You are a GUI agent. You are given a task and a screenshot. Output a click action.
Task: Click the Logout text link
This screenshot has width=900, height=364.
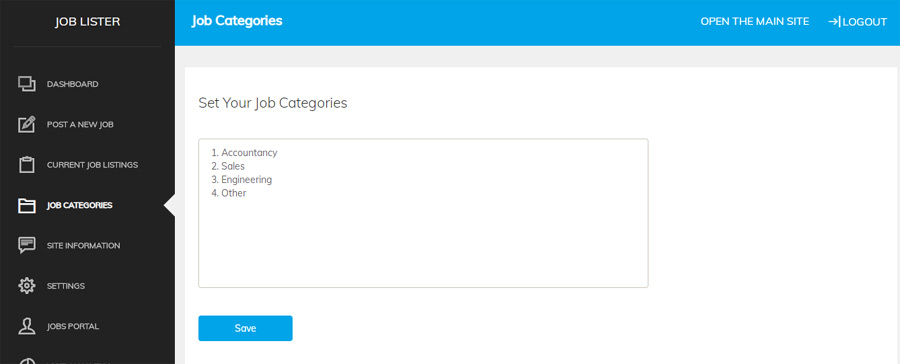pyautogui.click(x=864, y=22)
